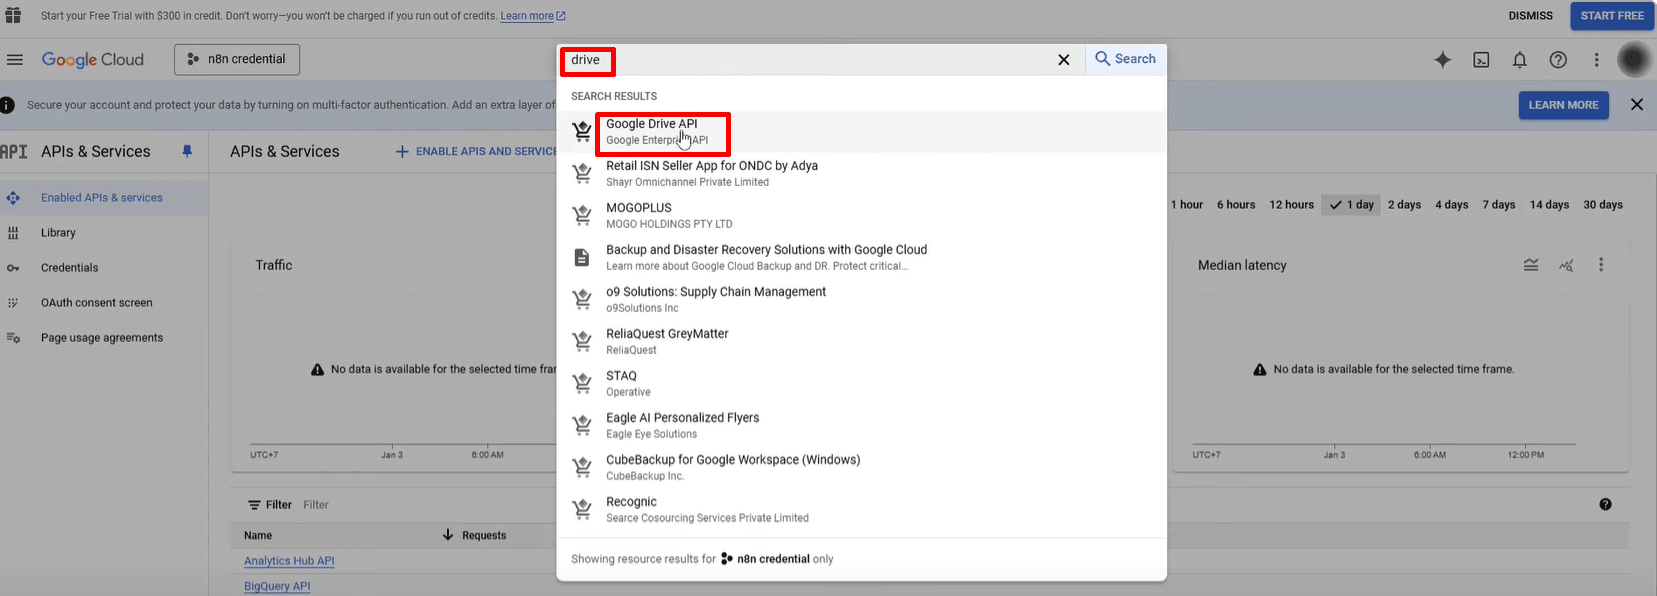Select the 7 days time range

[x=1499, y=205]
